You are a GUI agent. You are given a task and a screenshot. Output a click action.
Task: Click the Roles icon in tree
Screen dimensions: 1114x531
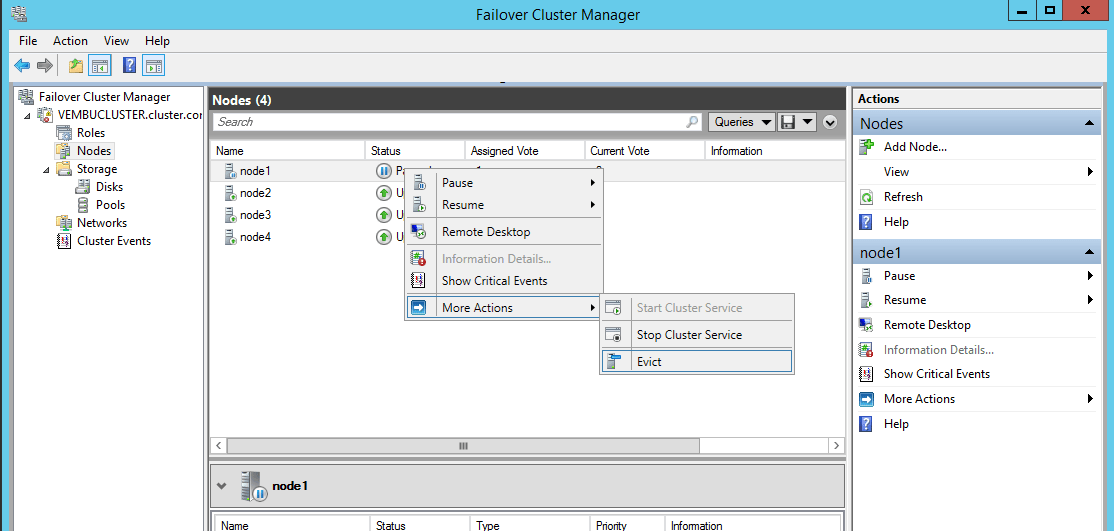click(64, 133)
